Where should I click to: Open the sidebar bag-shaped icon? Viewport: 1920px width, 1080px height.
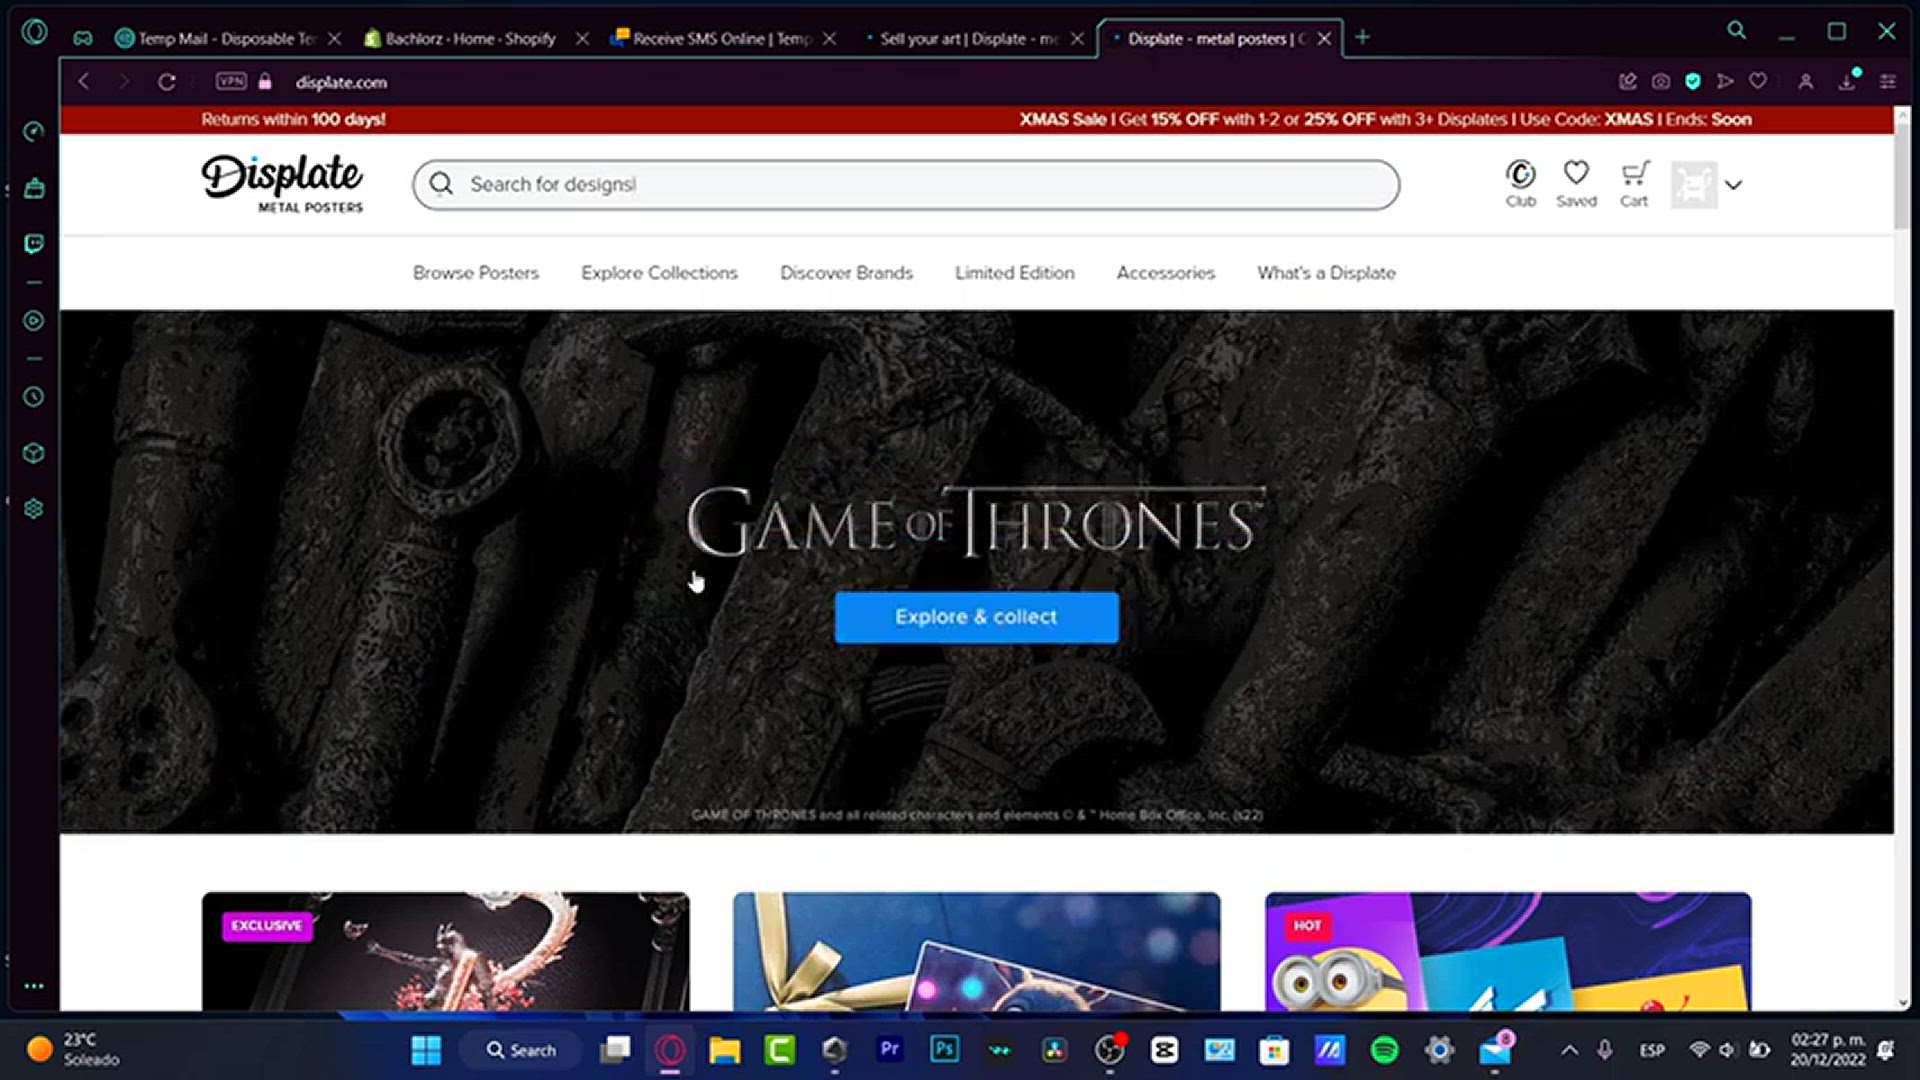coord(34,188)
